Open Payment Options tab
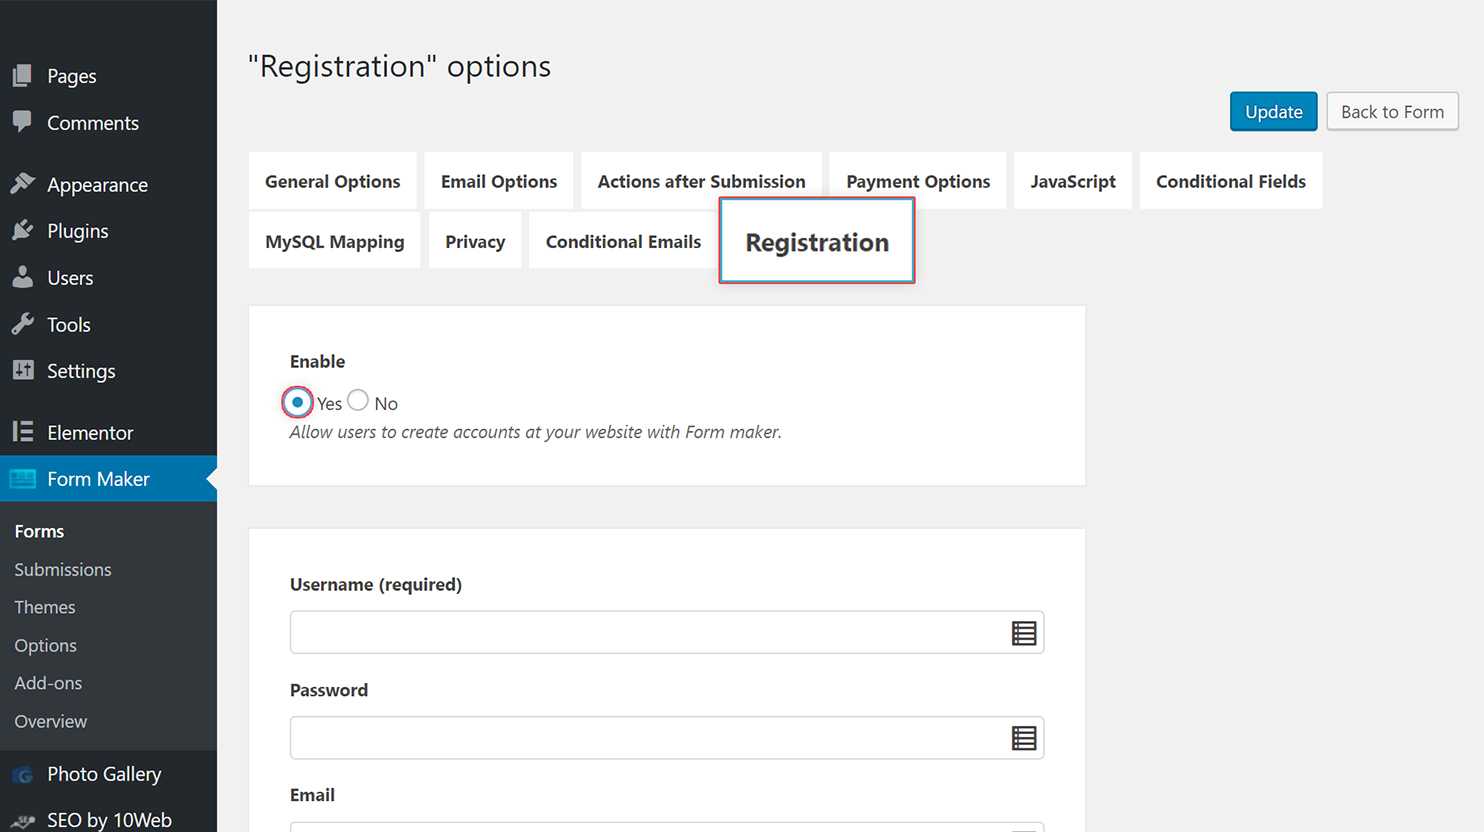 point(918,181)
